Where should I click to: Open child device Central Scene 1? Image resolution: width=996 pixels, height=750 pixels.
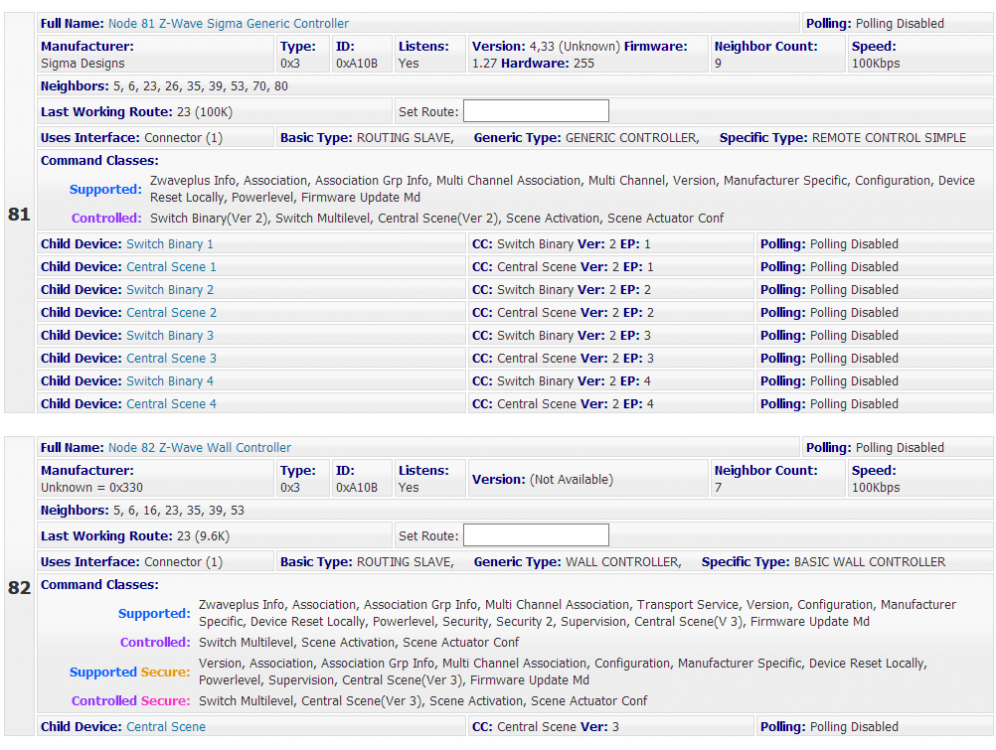[x=171, y=267]
